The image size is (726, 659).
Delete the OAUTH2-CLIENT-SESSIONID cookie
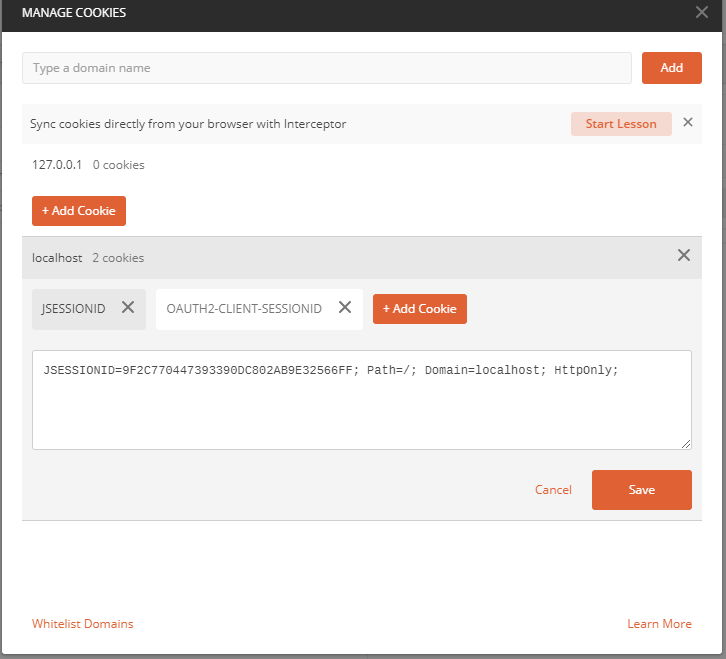pos(344,308)
